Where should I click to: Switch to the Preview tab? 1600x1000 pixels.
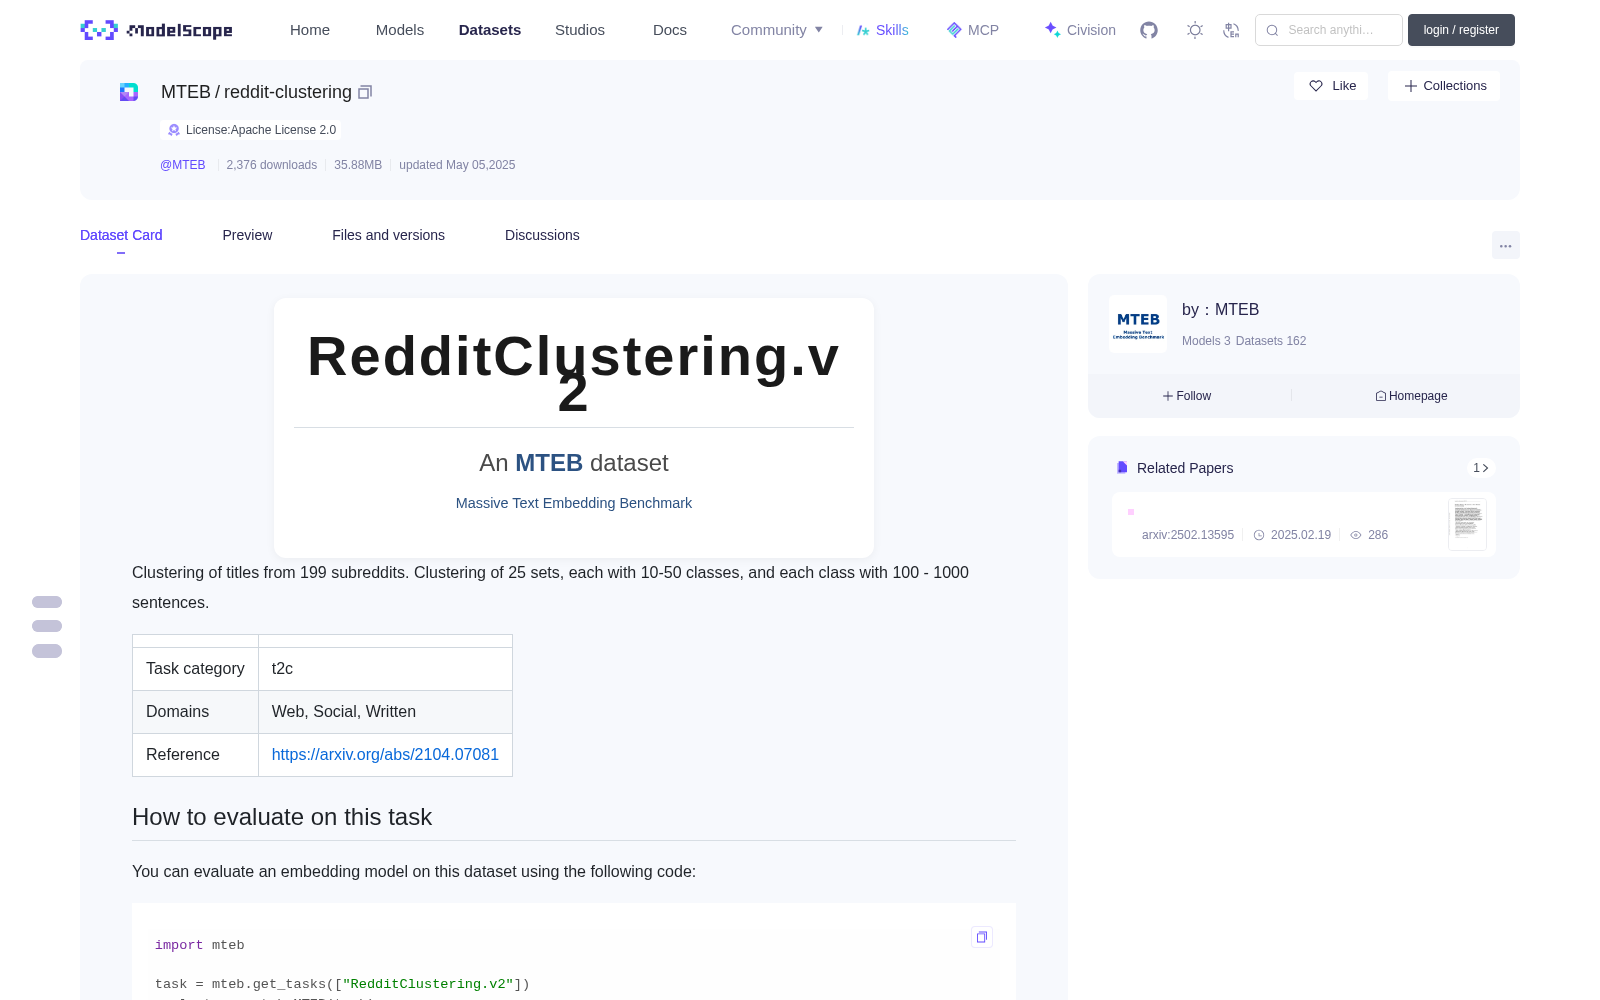tap(247, 235)
